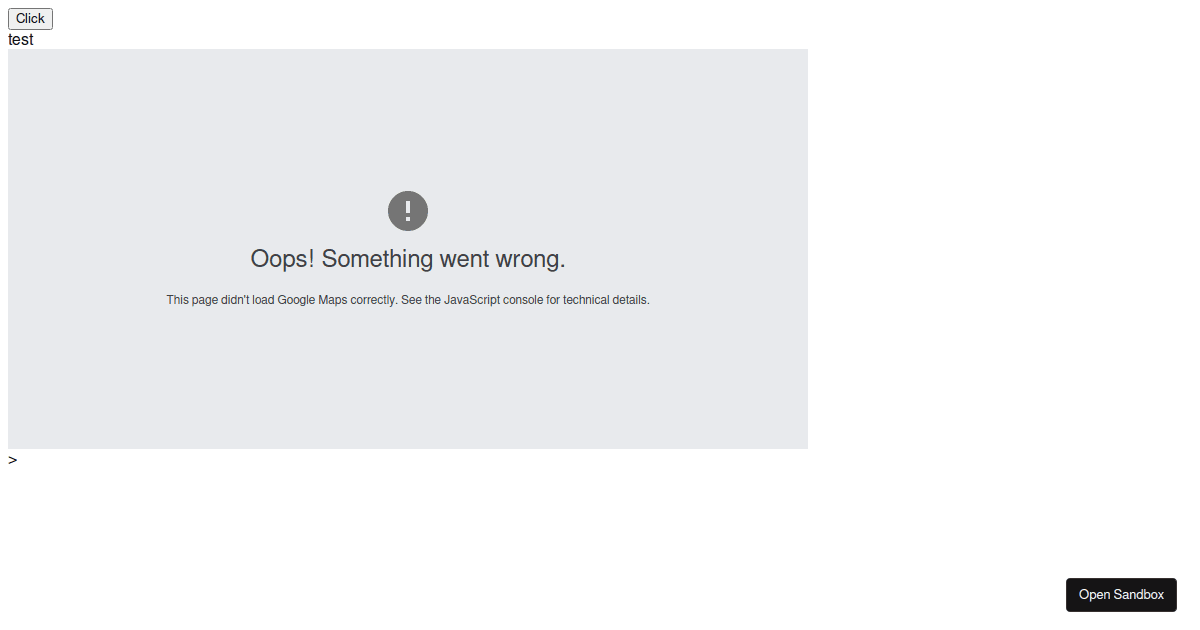Click the word "Something" in the heading
The width and height of the screenshot is (1200, 630).
377,259
